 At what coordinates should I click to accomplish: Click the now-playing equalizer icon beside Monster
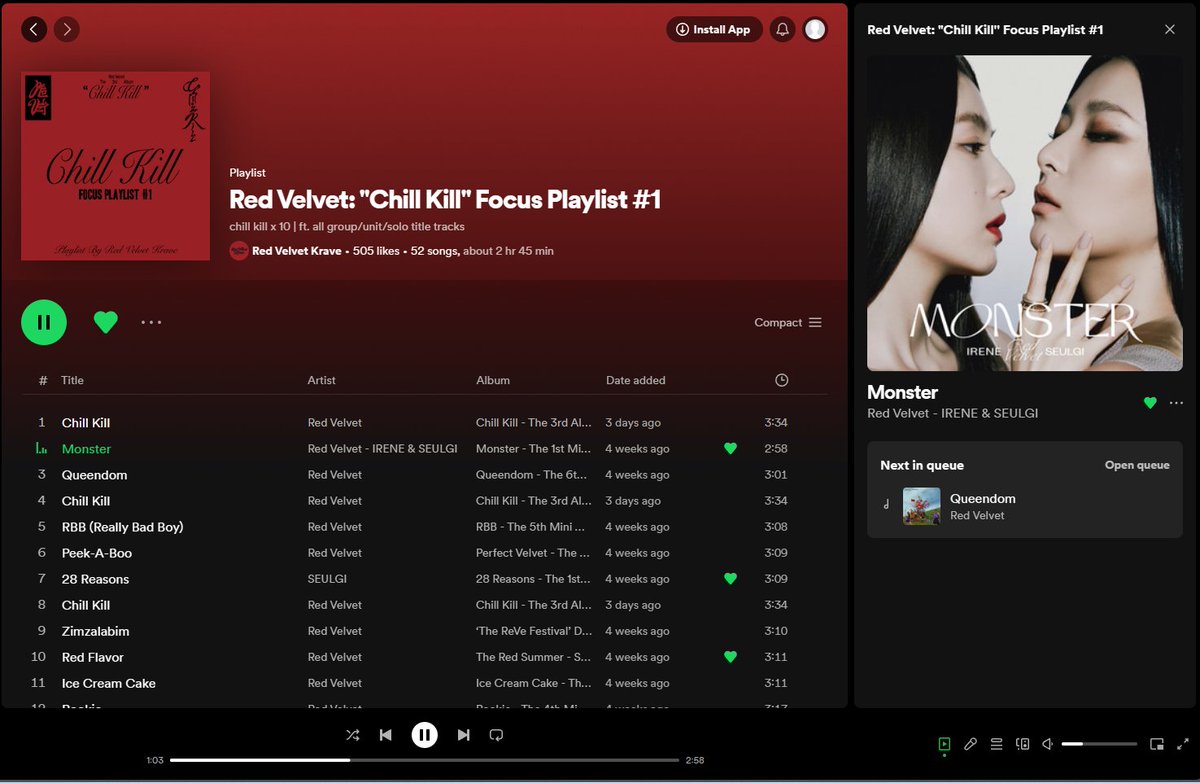point(41,449)
